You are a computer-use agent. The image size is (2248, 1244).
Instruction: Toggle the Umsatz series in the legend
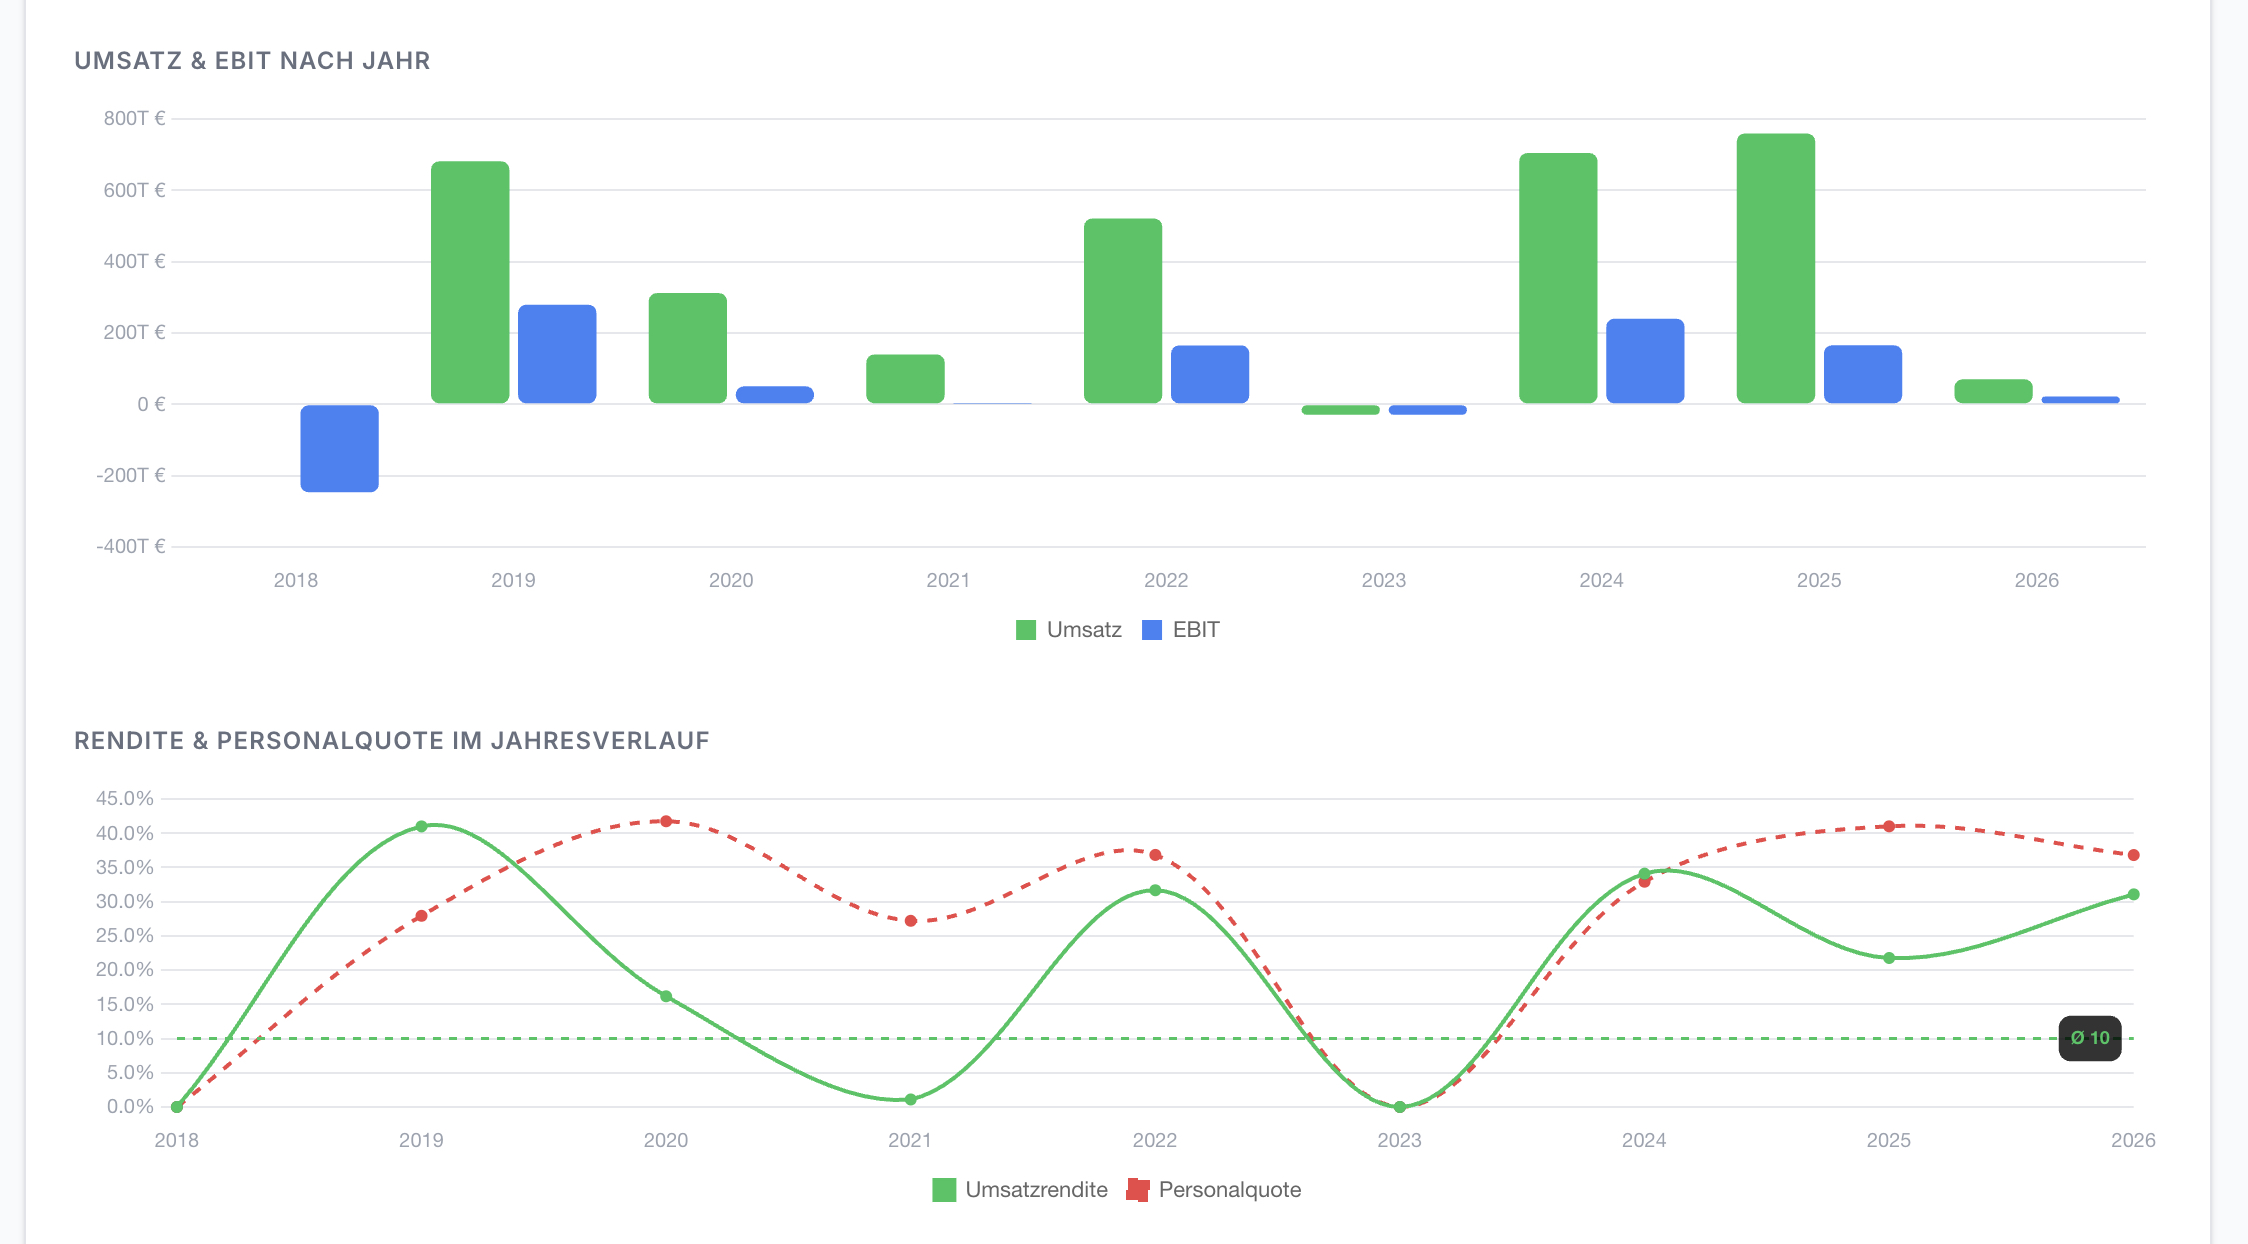[x=1068, y=630]
